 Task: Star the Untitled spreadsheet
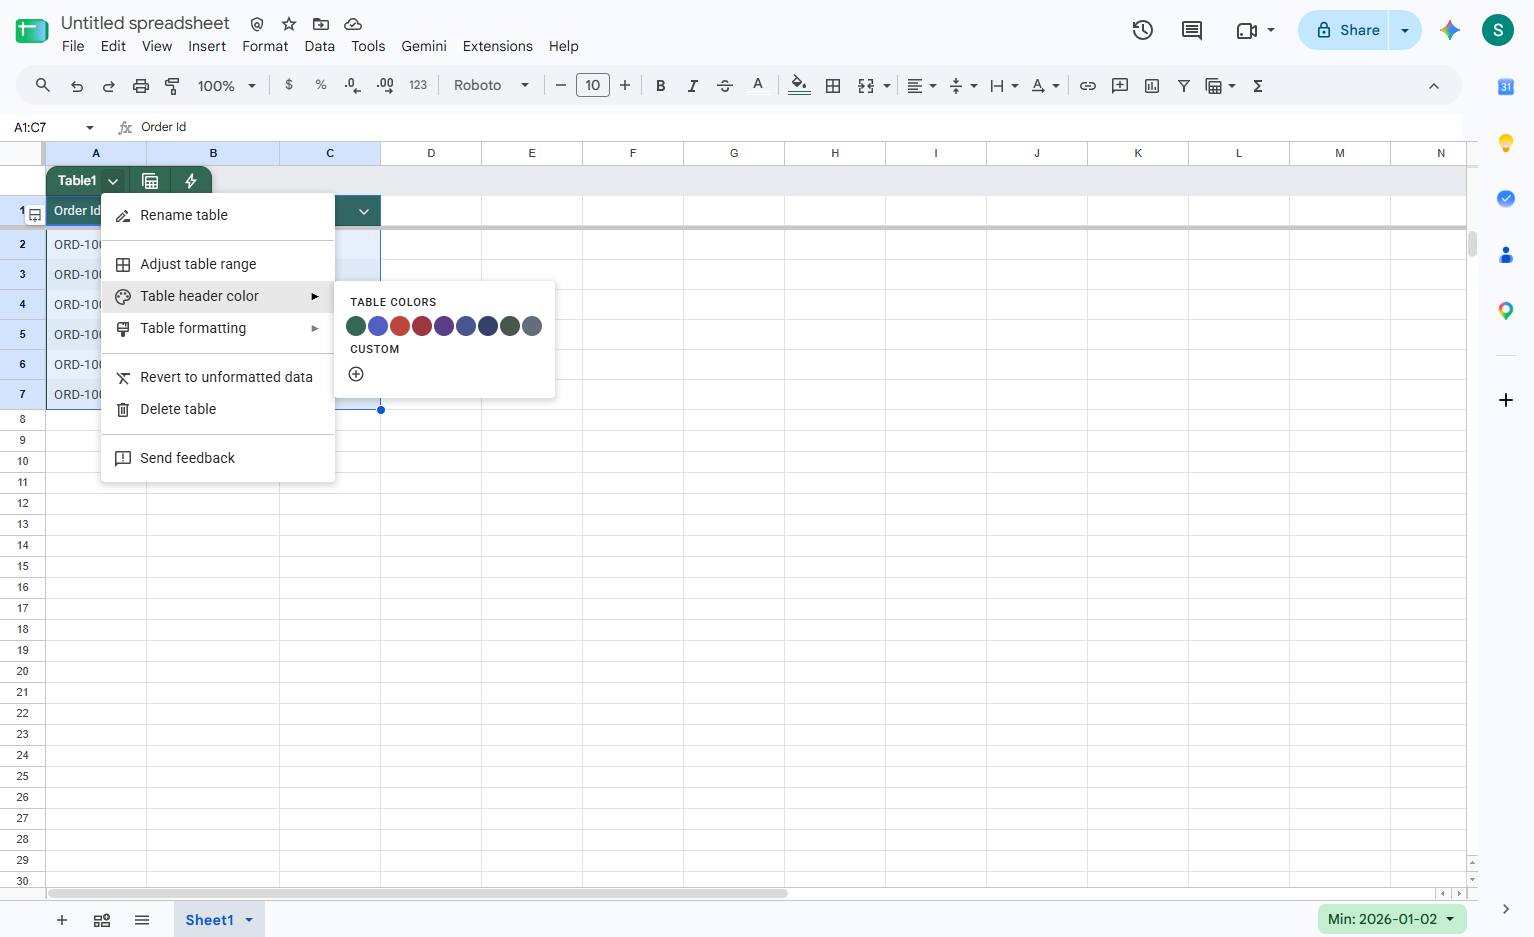click(x=289, y=24)
